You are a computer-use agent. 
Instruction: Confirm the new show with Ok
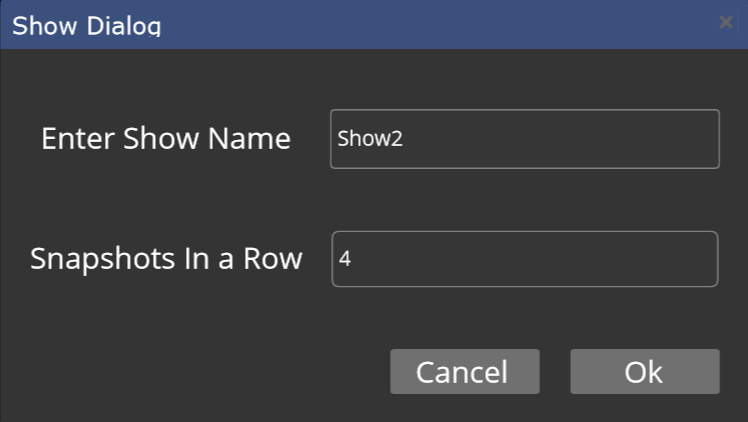point(644,371)
